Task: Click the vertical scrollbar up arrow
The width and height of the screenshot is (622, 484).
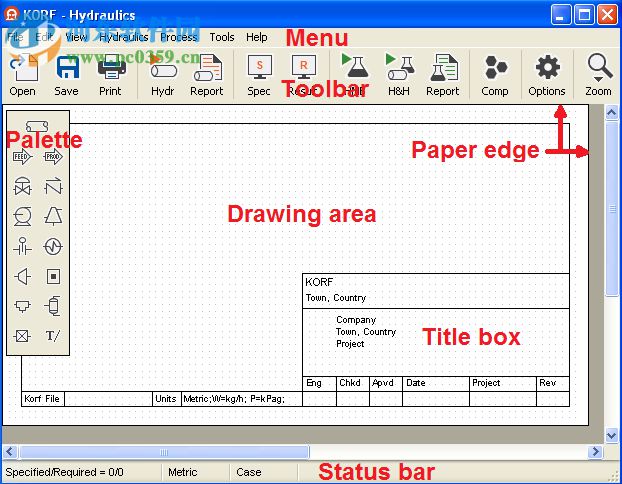Action: (612, 113)
